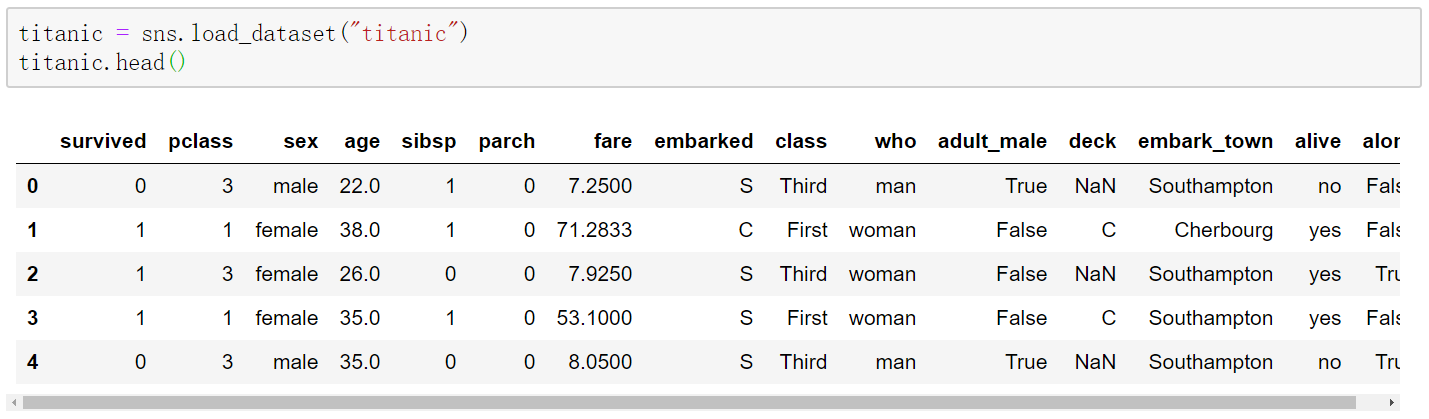Click row index 0 label
1429x419 pixels.
[32, 186]
